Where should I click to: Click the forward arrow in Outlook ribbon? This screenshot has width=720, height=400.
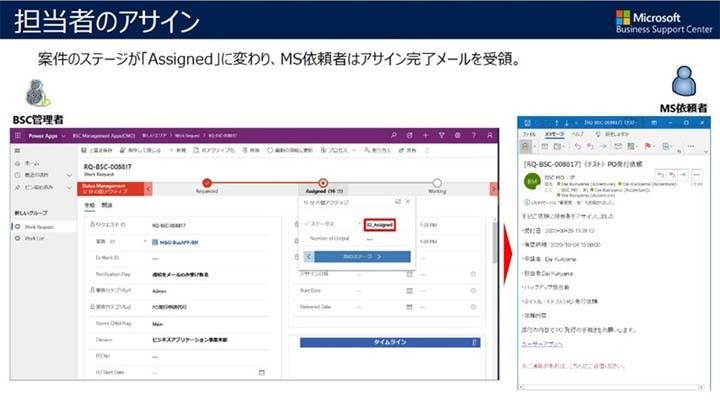pyautogui.click(x=603, y=146)
